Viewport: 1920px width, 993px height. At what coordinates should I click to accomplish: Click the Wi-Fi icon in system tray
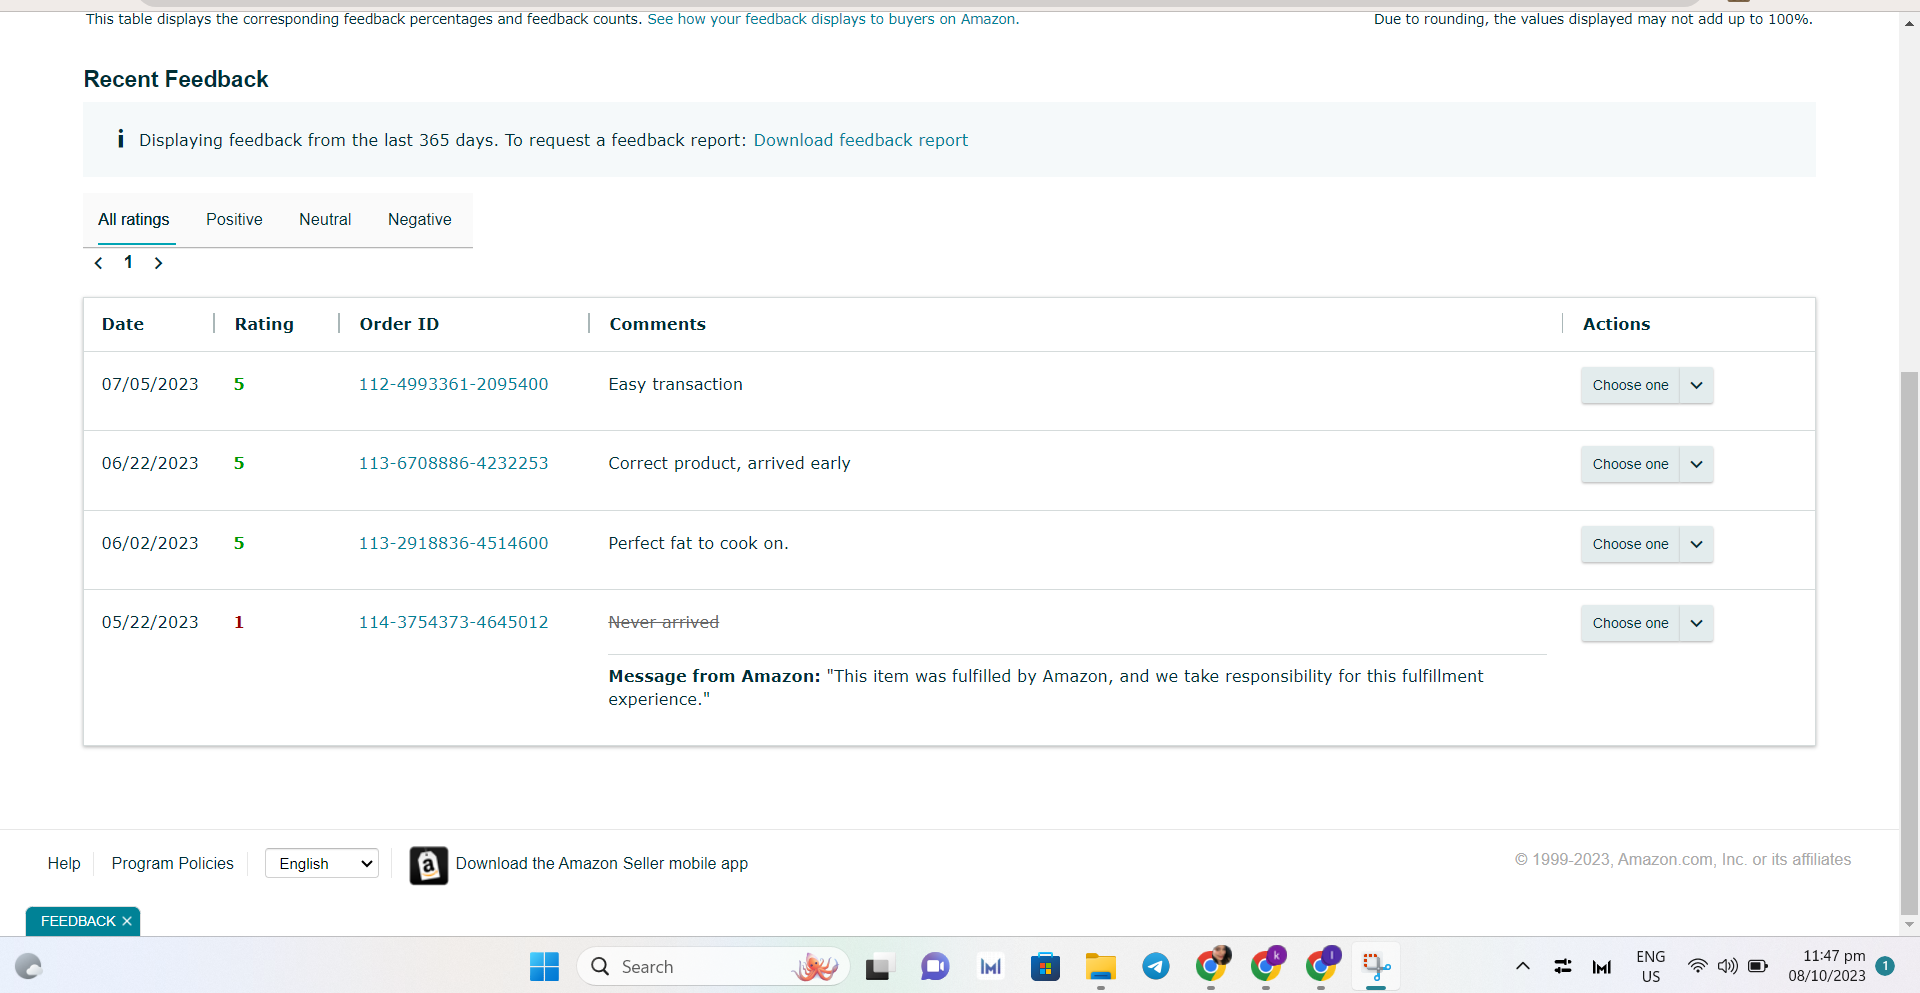tap(1697, 966)
